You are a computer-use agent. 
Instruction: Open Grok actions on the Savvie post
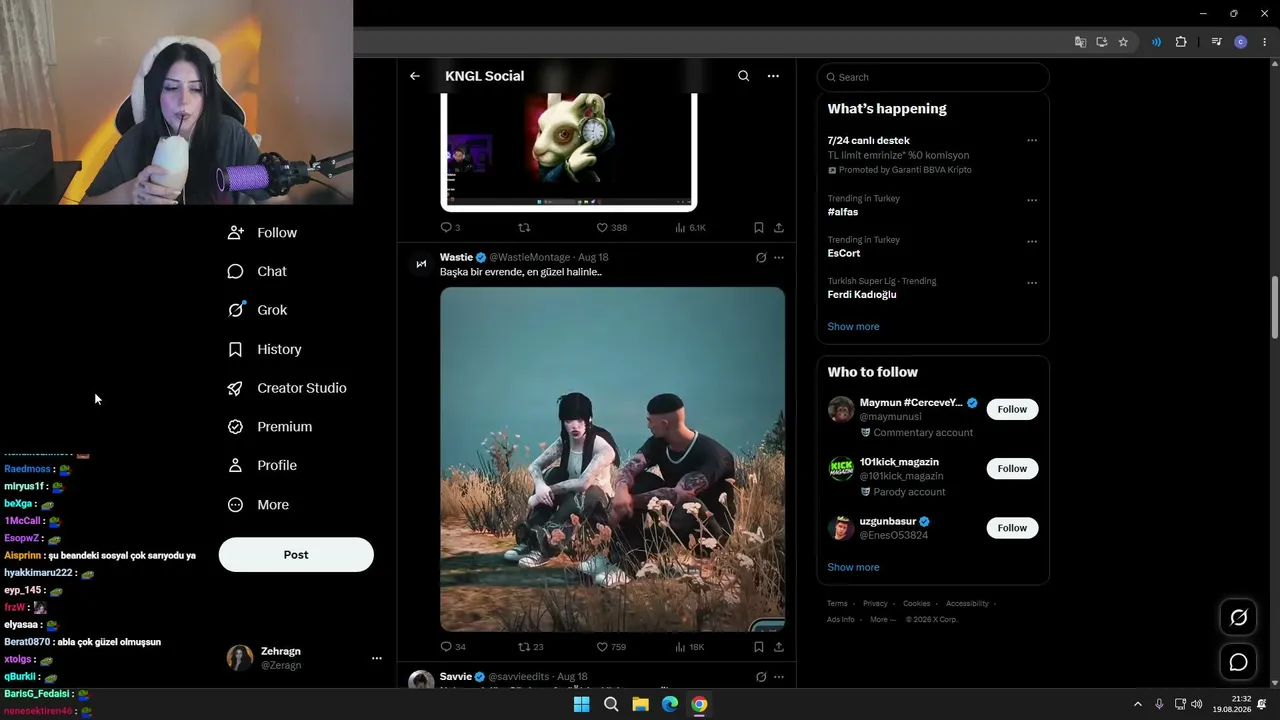[x=761, y=677]
